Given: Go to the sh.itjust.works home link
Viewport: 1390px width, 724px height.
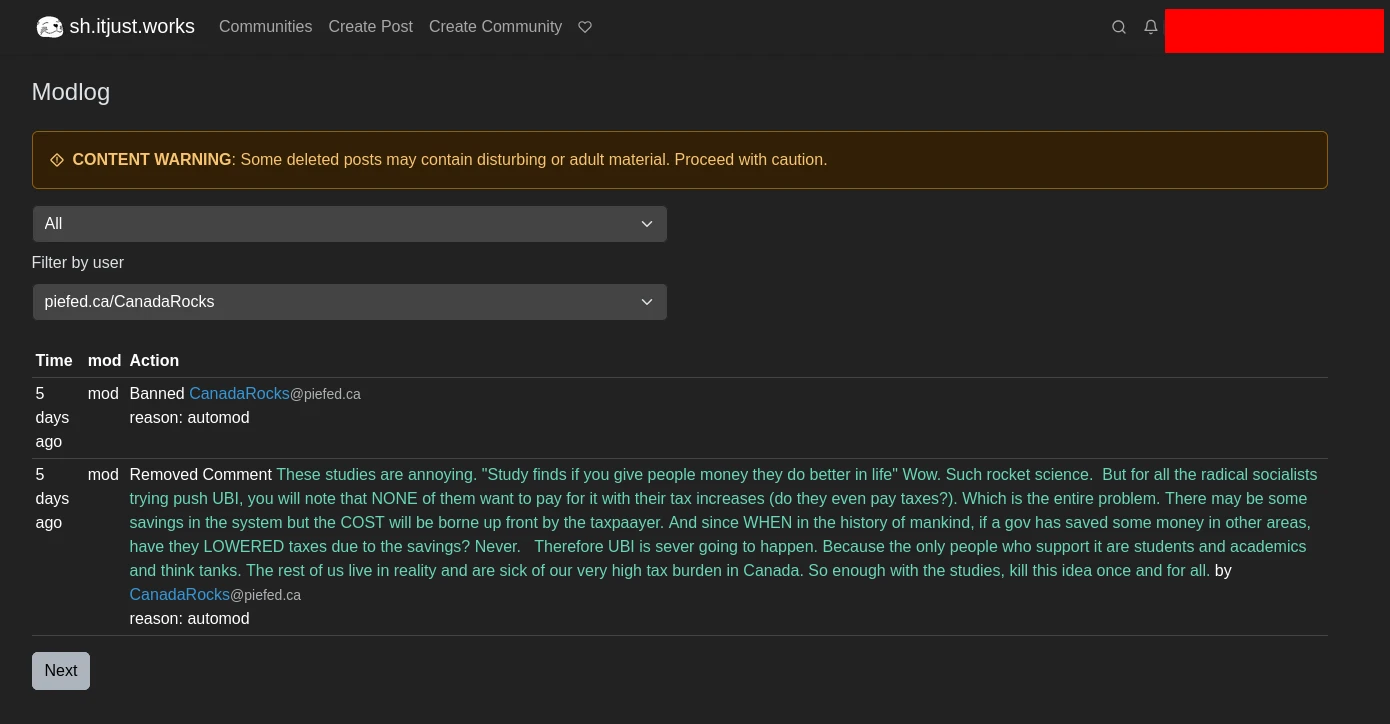Looking at the screenshot, I should [131, 27].
